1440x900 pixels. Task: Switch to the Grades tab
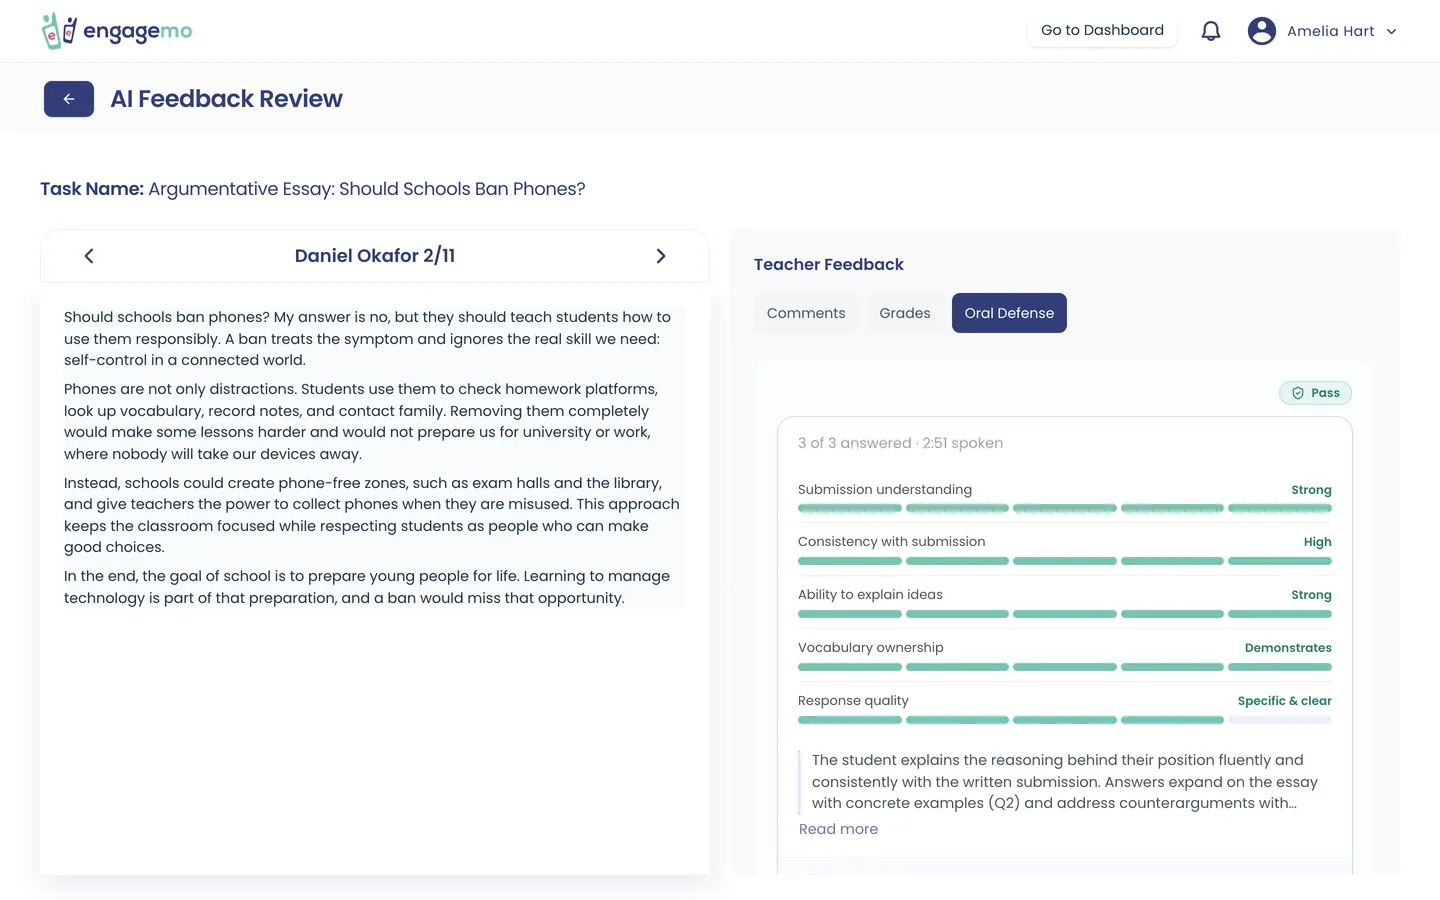pyautogui.click(x=905, y=313)
